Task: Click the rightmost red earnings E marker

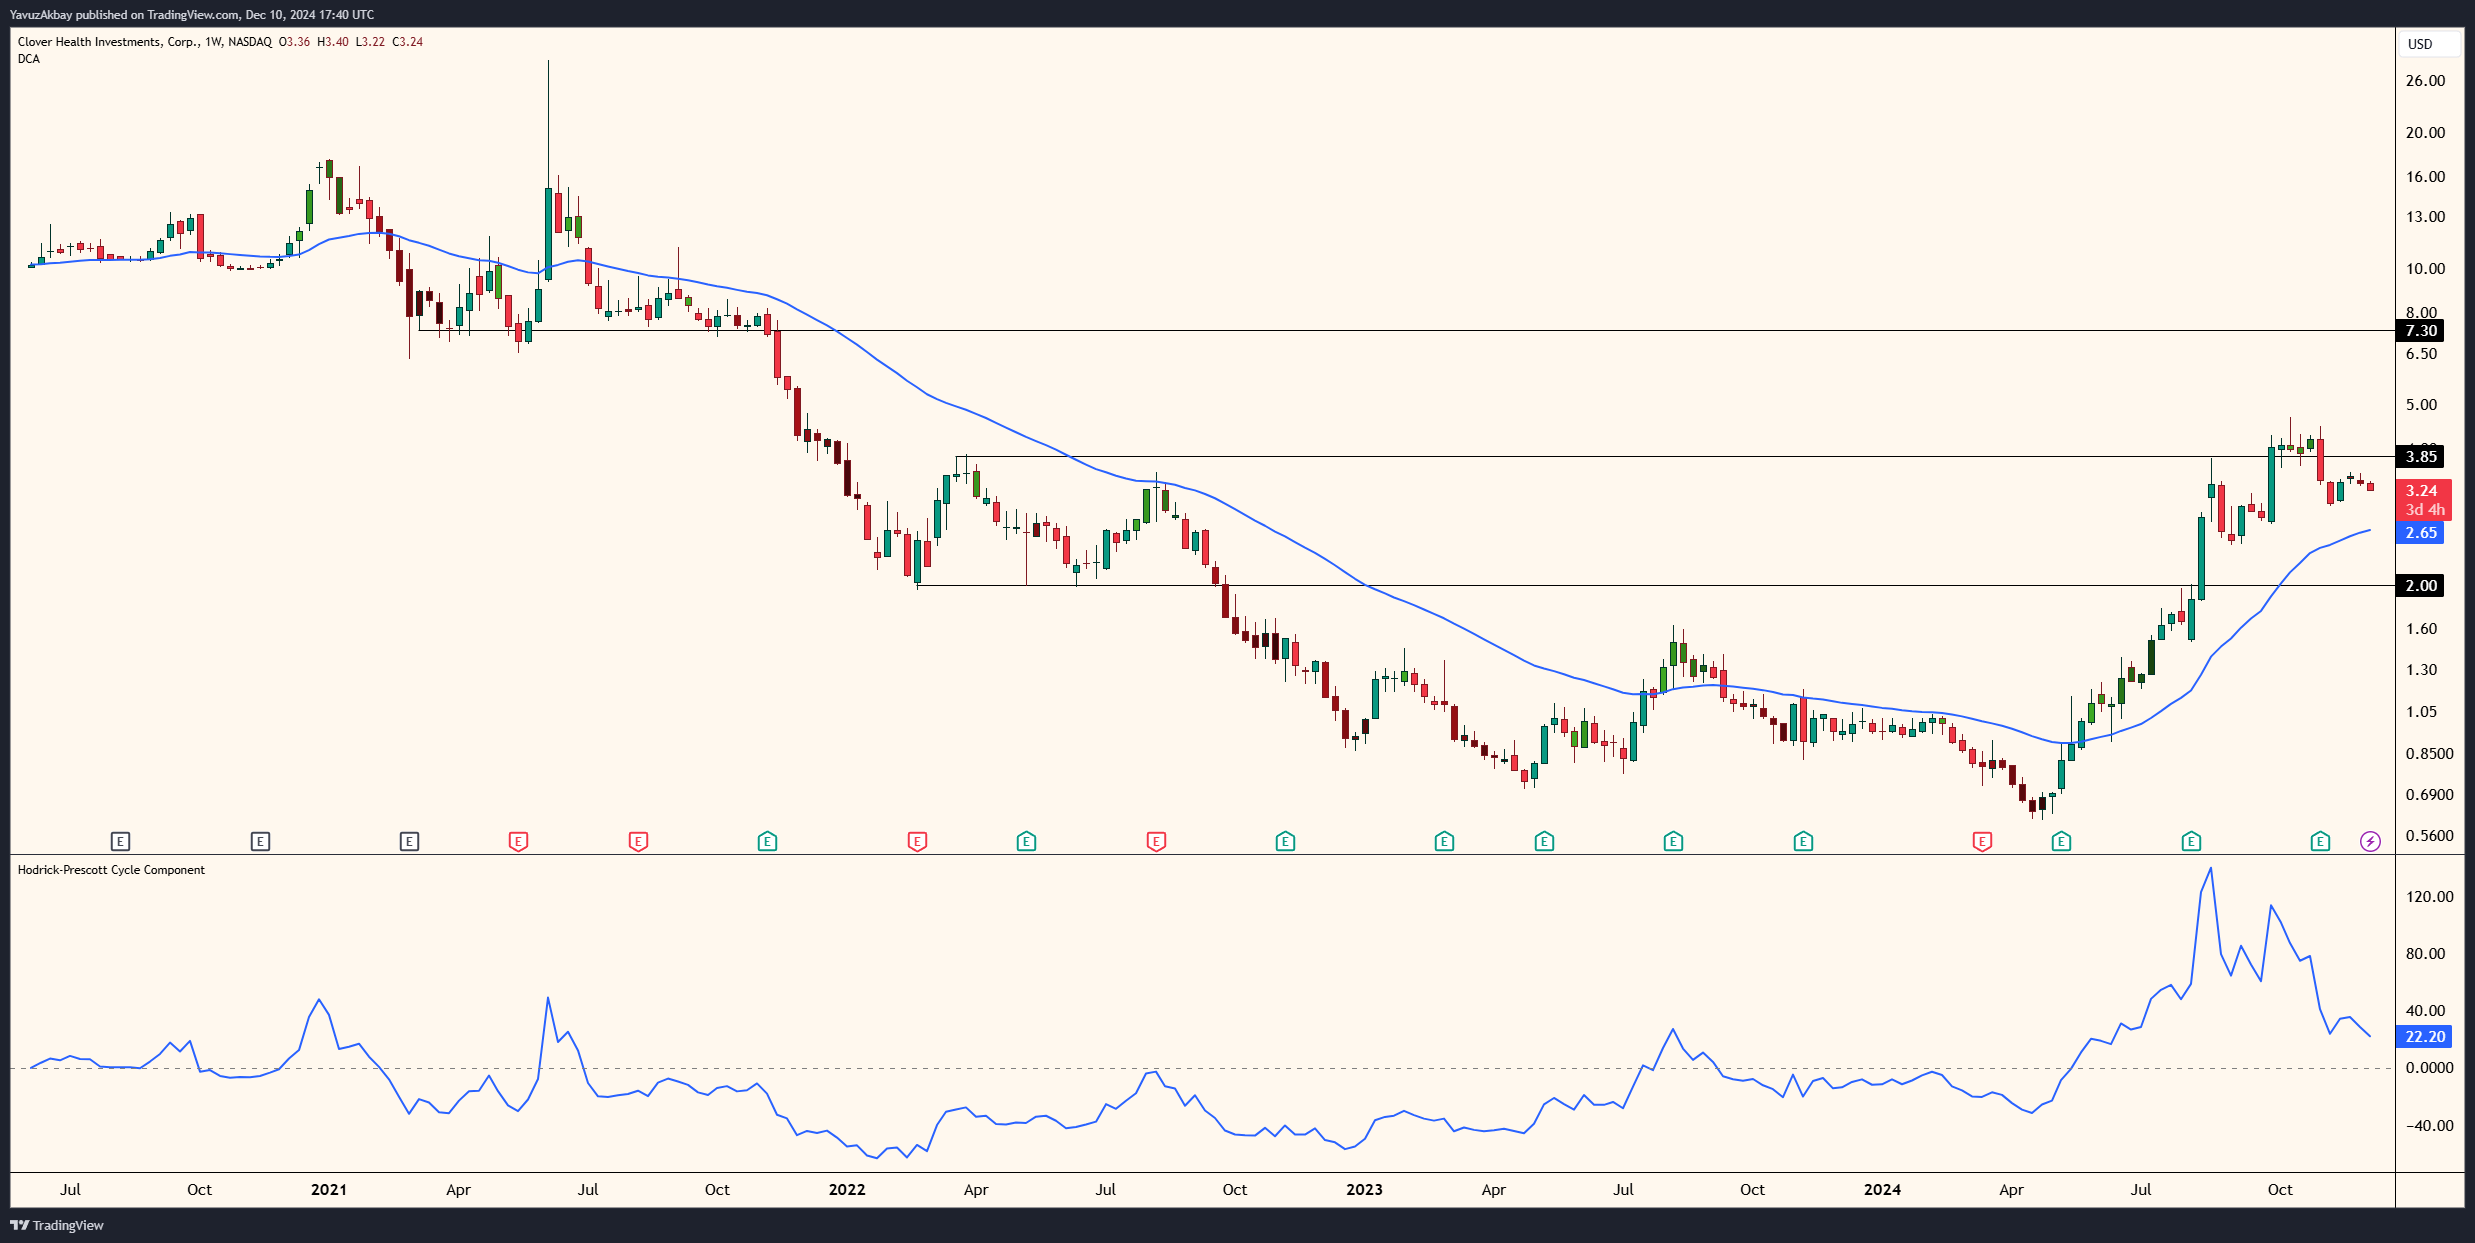Action: [x=1982, y=841]
